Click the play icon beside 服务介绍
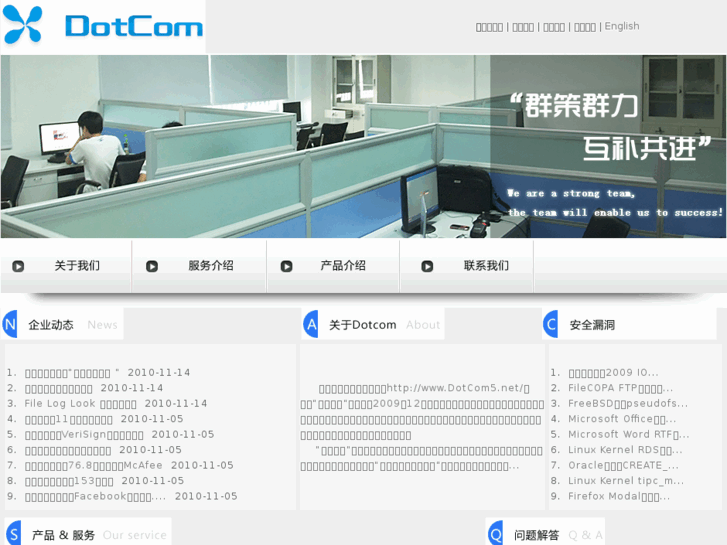Viewport: 727px width, 545px height. pyautogui.click(x=152, y=266)
